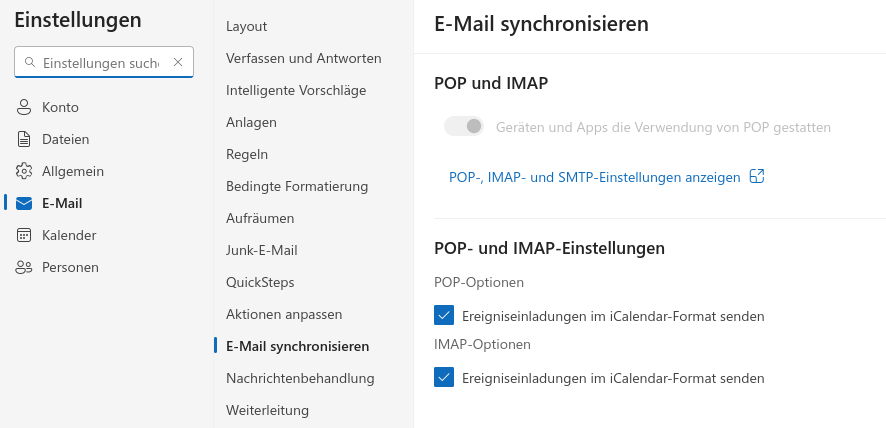The width and height of the screenshot is (886, 428).
Task: Select the E-Mail envelope icon
Action: pyautogui.click(x=24, y=204)
